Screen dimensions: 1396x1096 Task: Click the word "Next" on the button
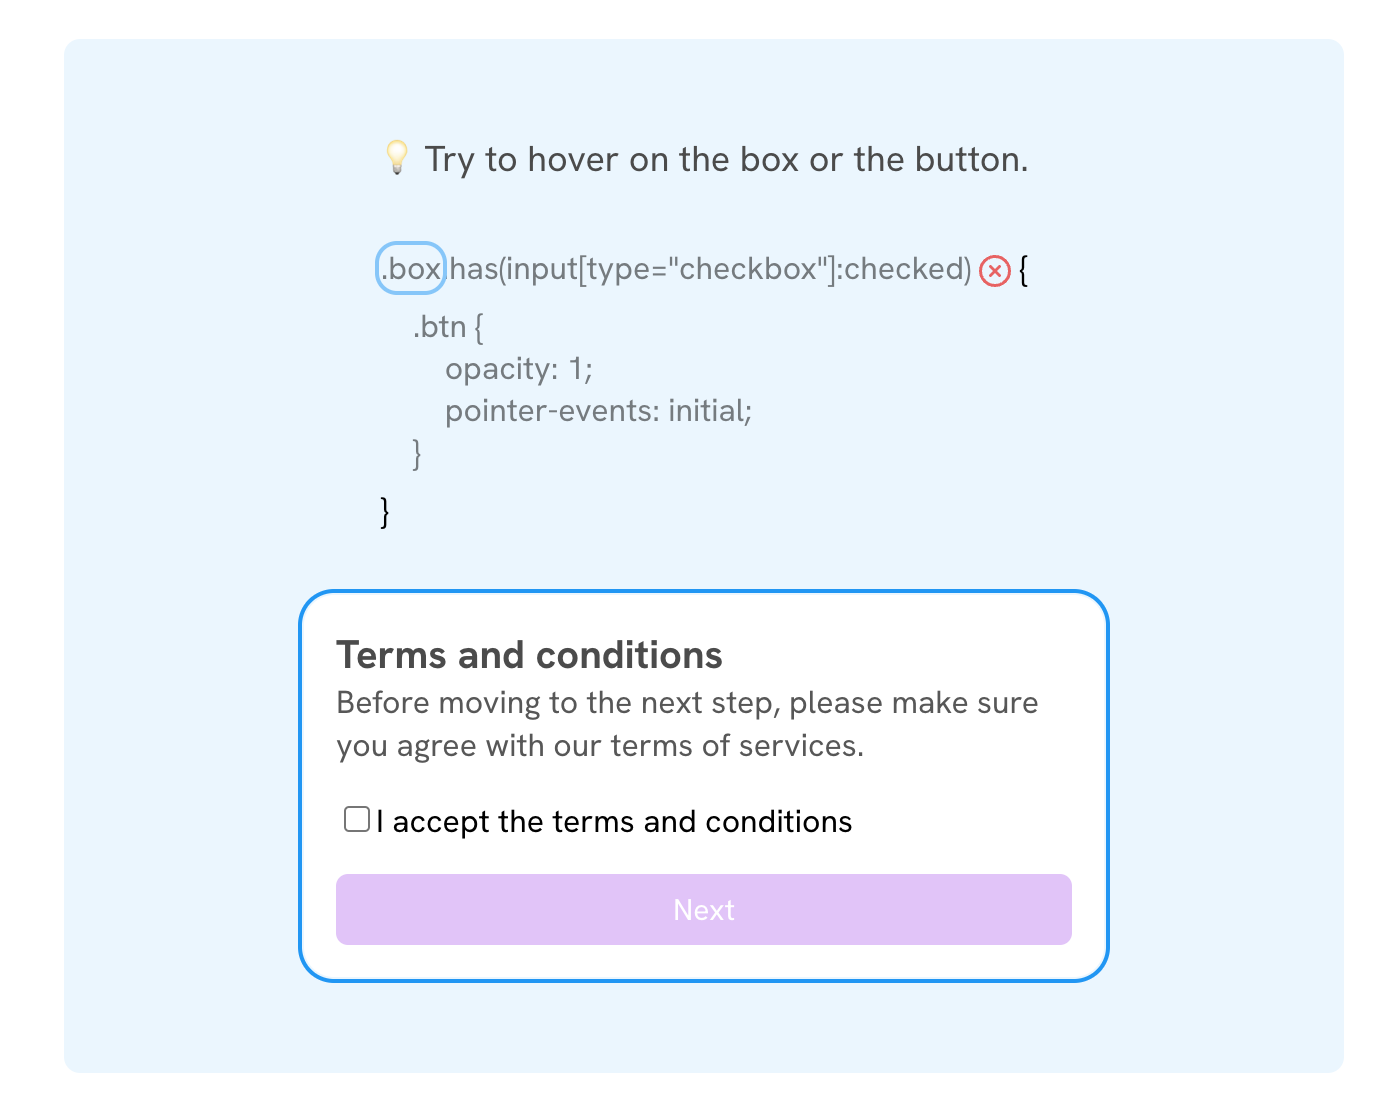704,910
